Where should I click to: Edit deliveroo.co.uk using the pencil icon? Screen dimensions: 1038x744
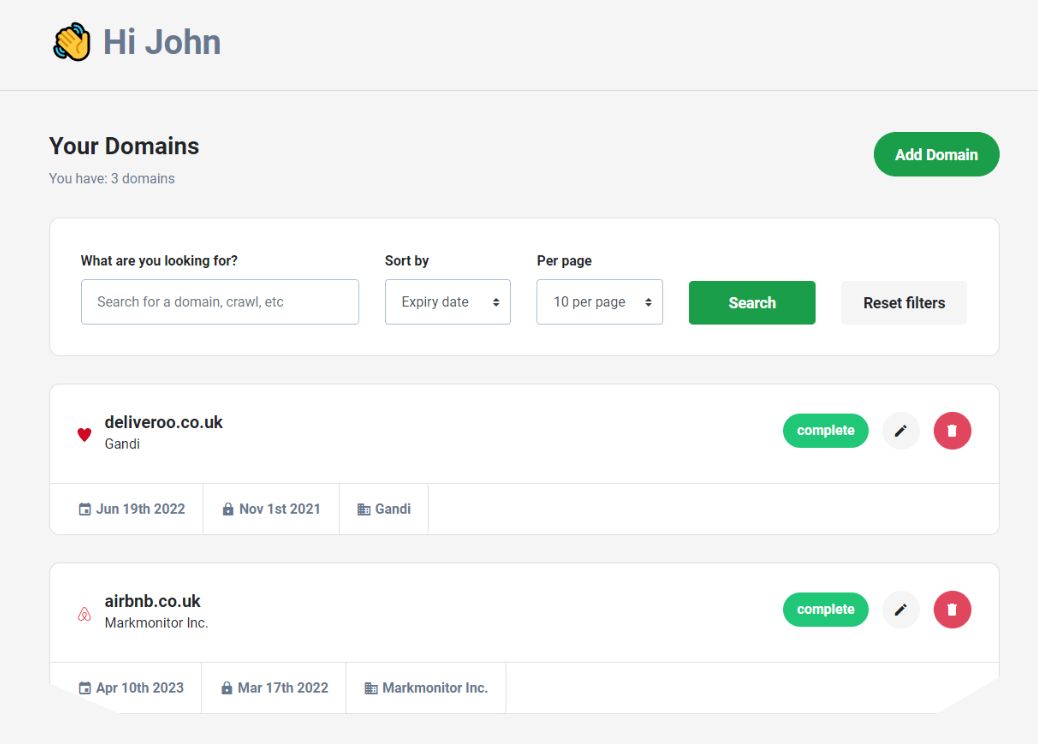click(900, 430)
